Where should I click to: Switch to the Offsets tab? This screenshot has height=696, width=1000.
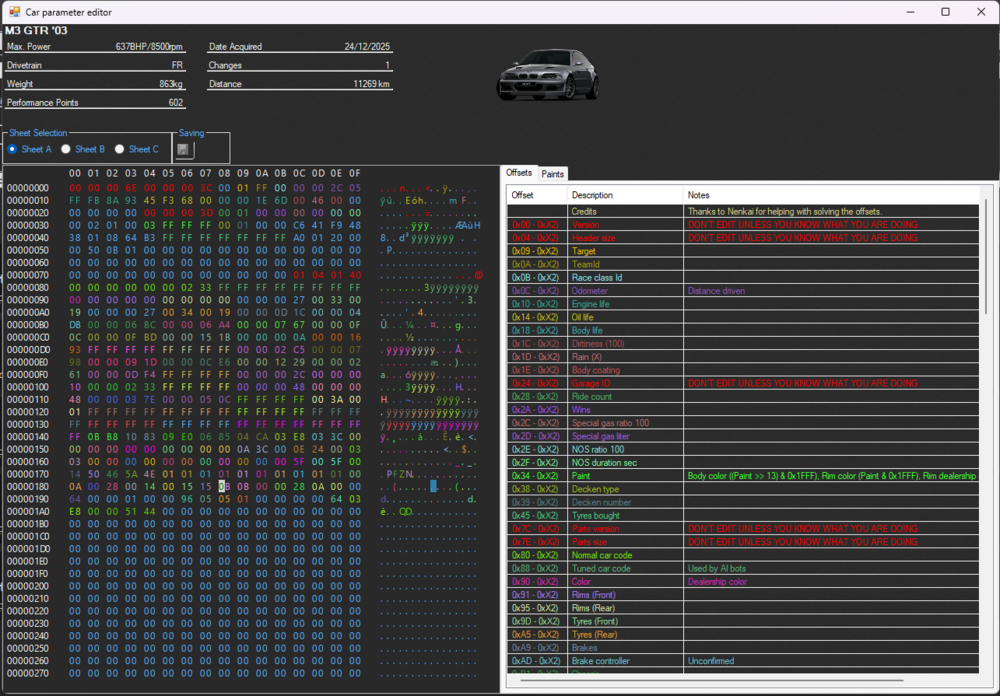tap(519, 173)
